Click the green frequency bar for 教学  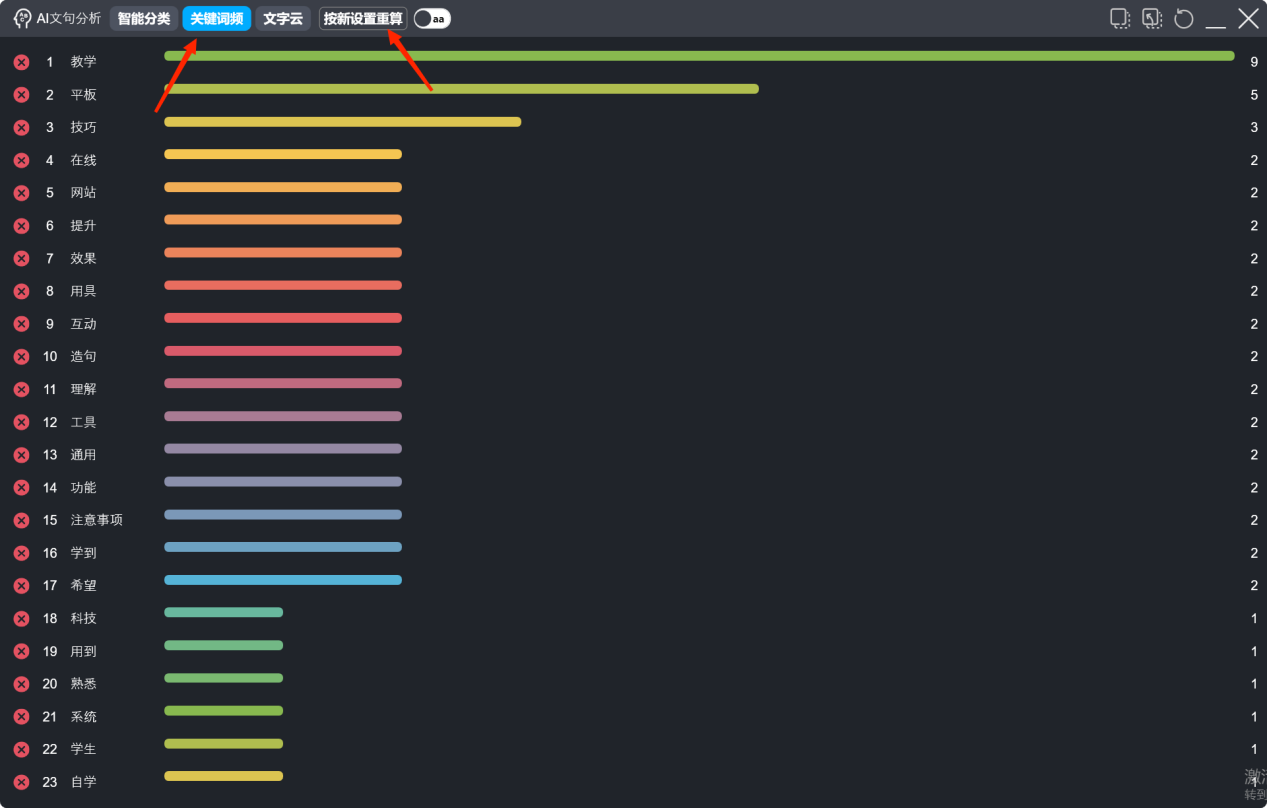(x=698, y=56)
